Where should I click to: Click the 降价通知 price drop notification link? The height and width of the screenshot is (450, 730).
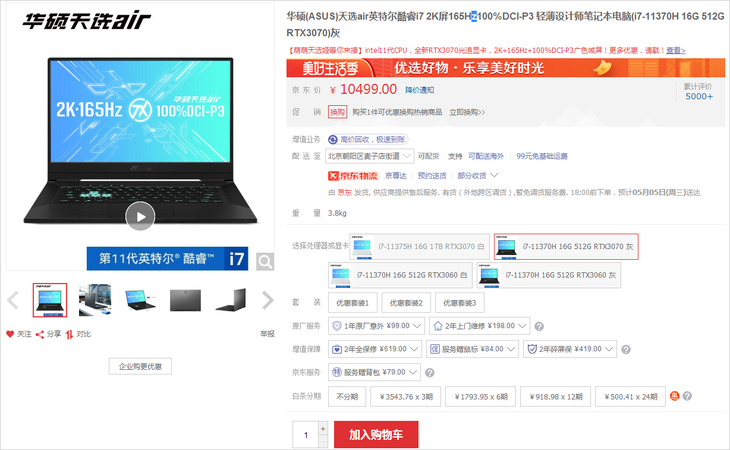tap(405, 89)
